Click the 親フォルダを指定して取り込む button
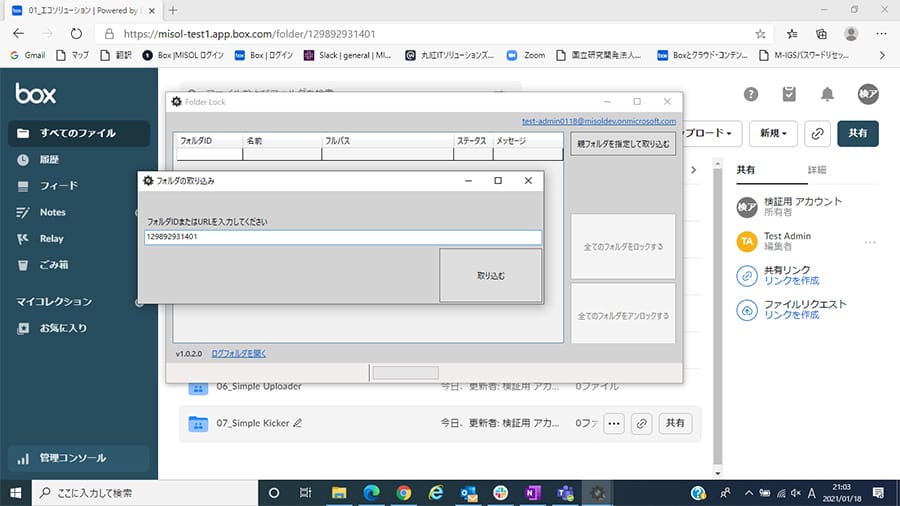The height and width of the screenshot is (506, 900). [623, 144]
